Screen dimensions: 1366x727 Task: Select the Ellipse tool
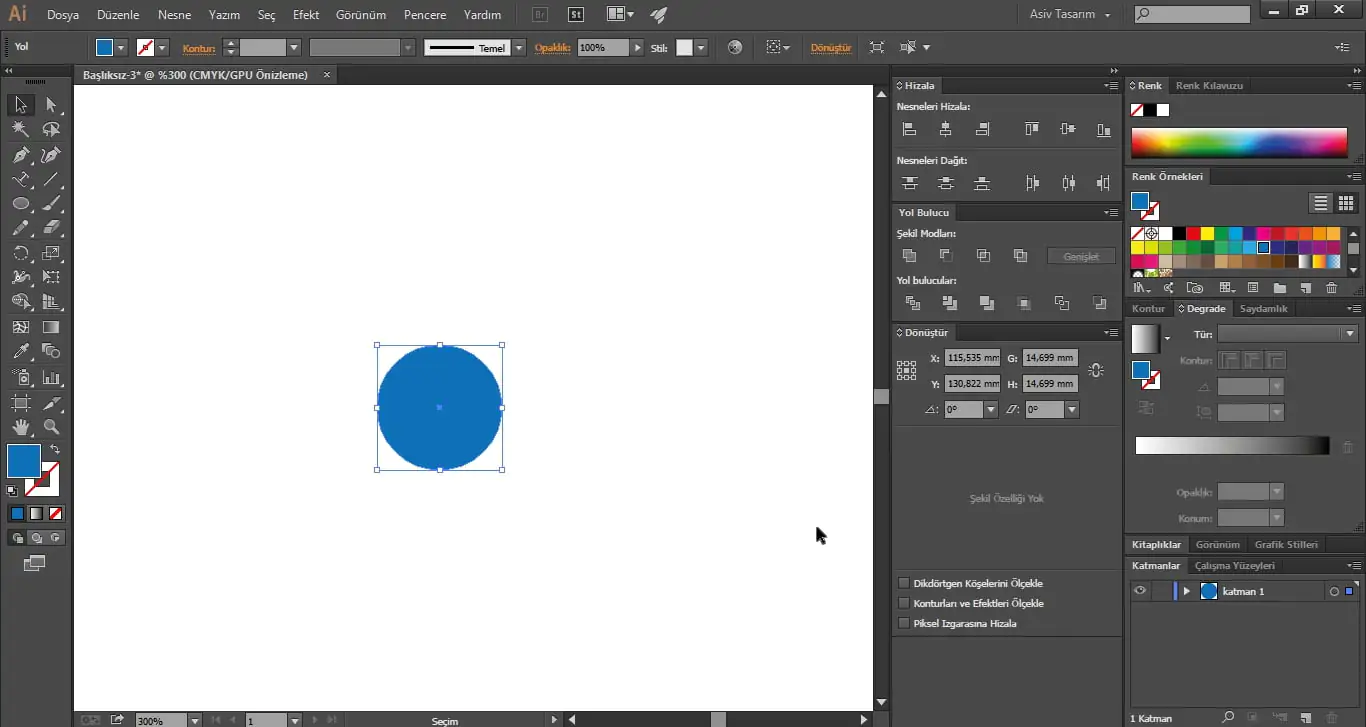click(x=20, y=203)
